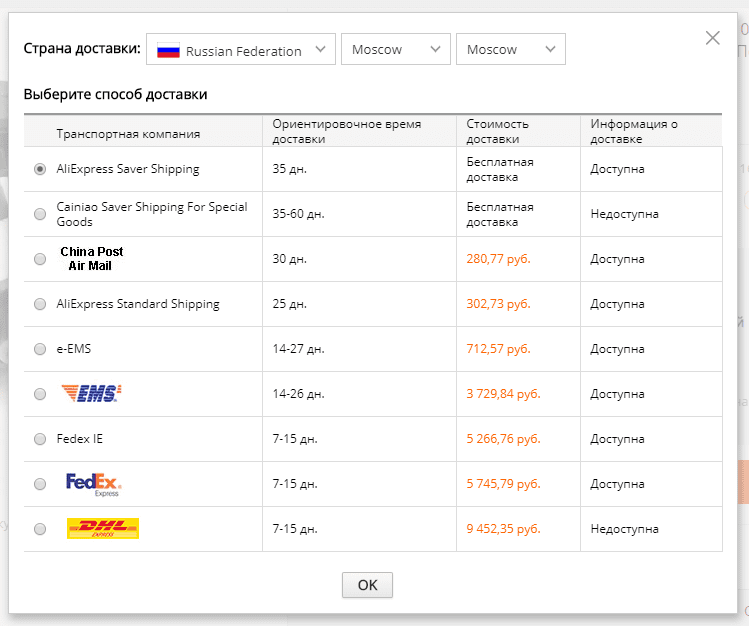Click the 'Fedex IE' label
749x626 pixels.
pyautogui.click(x=79, y=439)
